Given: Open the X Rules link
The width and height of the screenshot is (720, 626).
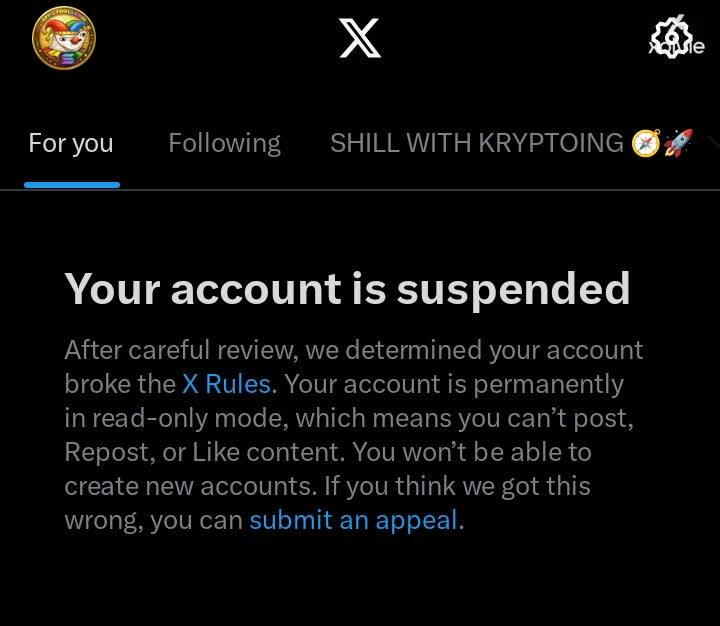Looking at the screenshot, I should point(226,384).
